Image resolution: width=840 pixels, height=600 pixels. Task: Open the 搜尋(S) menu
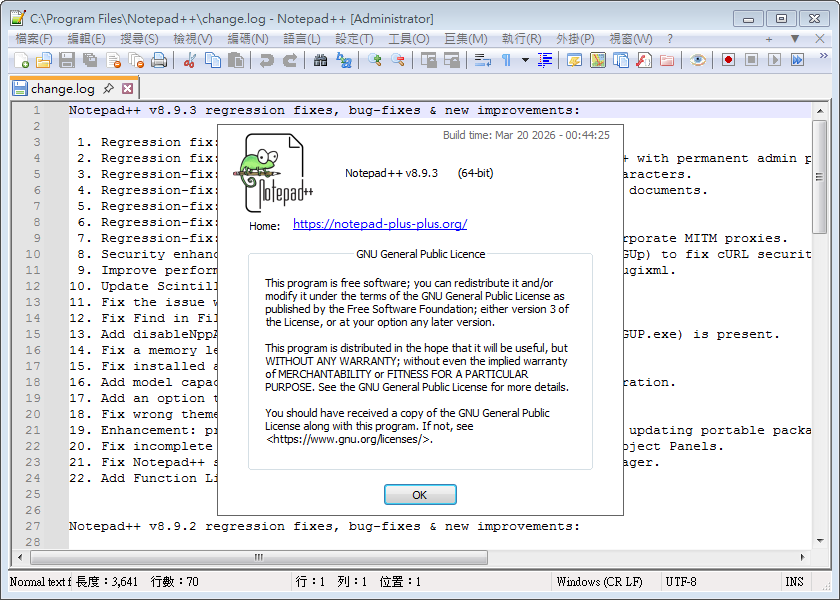coord(139,39)
